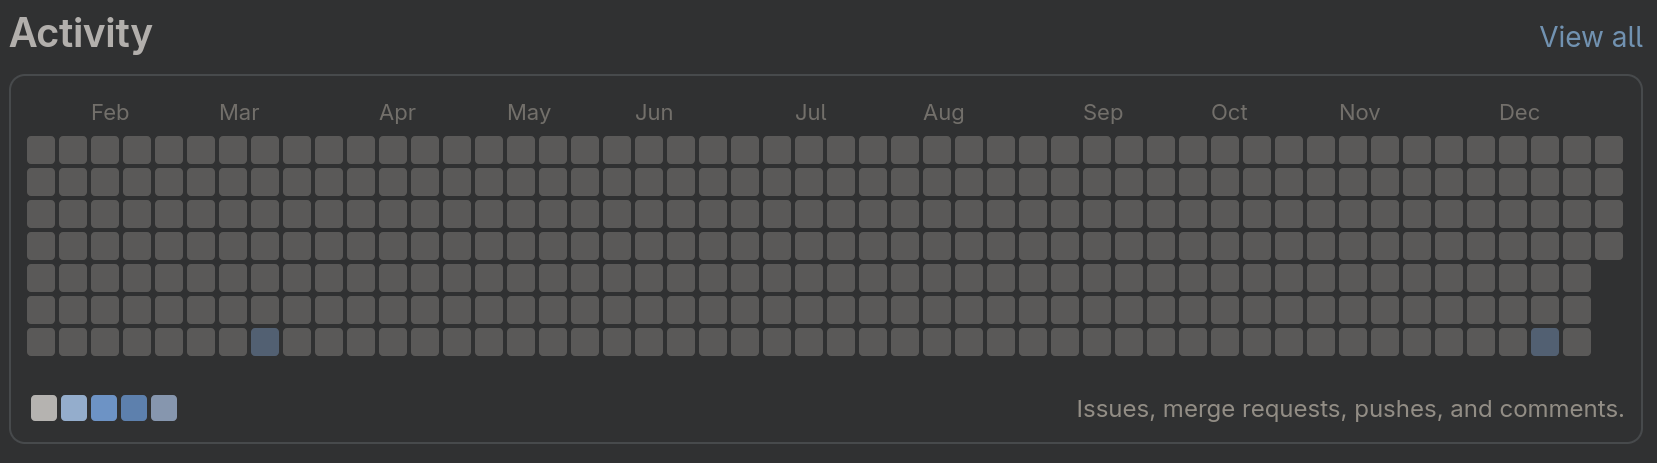Select the lightest blue legend swatch
The height and width of the screenshot is (463, 1657).
[74, 408]
